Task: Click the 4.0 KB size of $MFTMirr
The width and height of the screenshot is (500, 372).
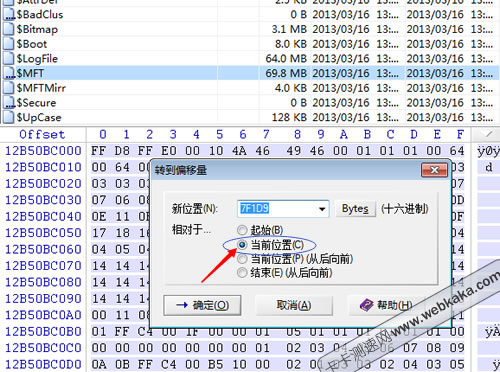Action: pos(291,88)
